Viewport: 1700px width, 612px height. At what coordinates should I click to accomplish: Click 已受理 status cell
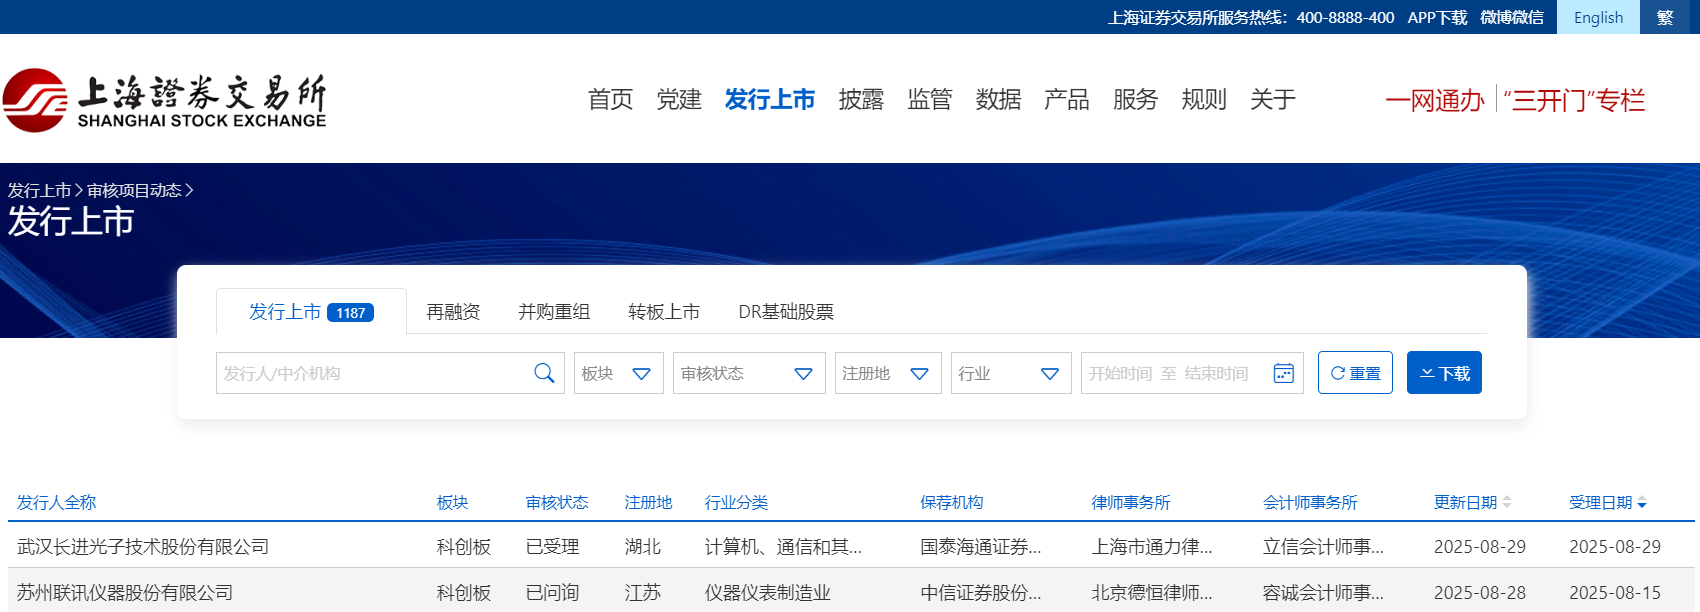pos(552,547)
